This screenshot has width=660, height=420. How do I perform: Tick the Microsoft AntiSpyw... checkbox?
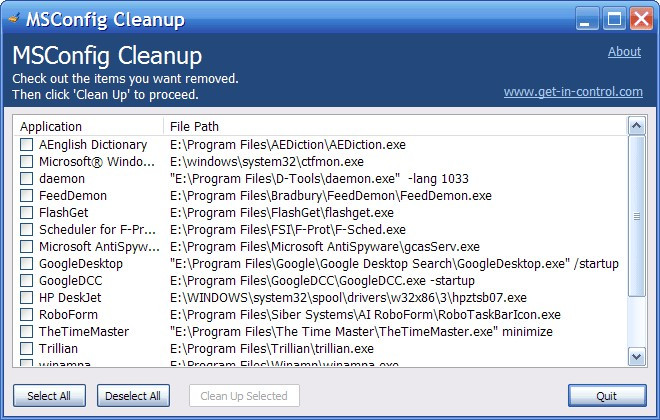pos(27,247)
